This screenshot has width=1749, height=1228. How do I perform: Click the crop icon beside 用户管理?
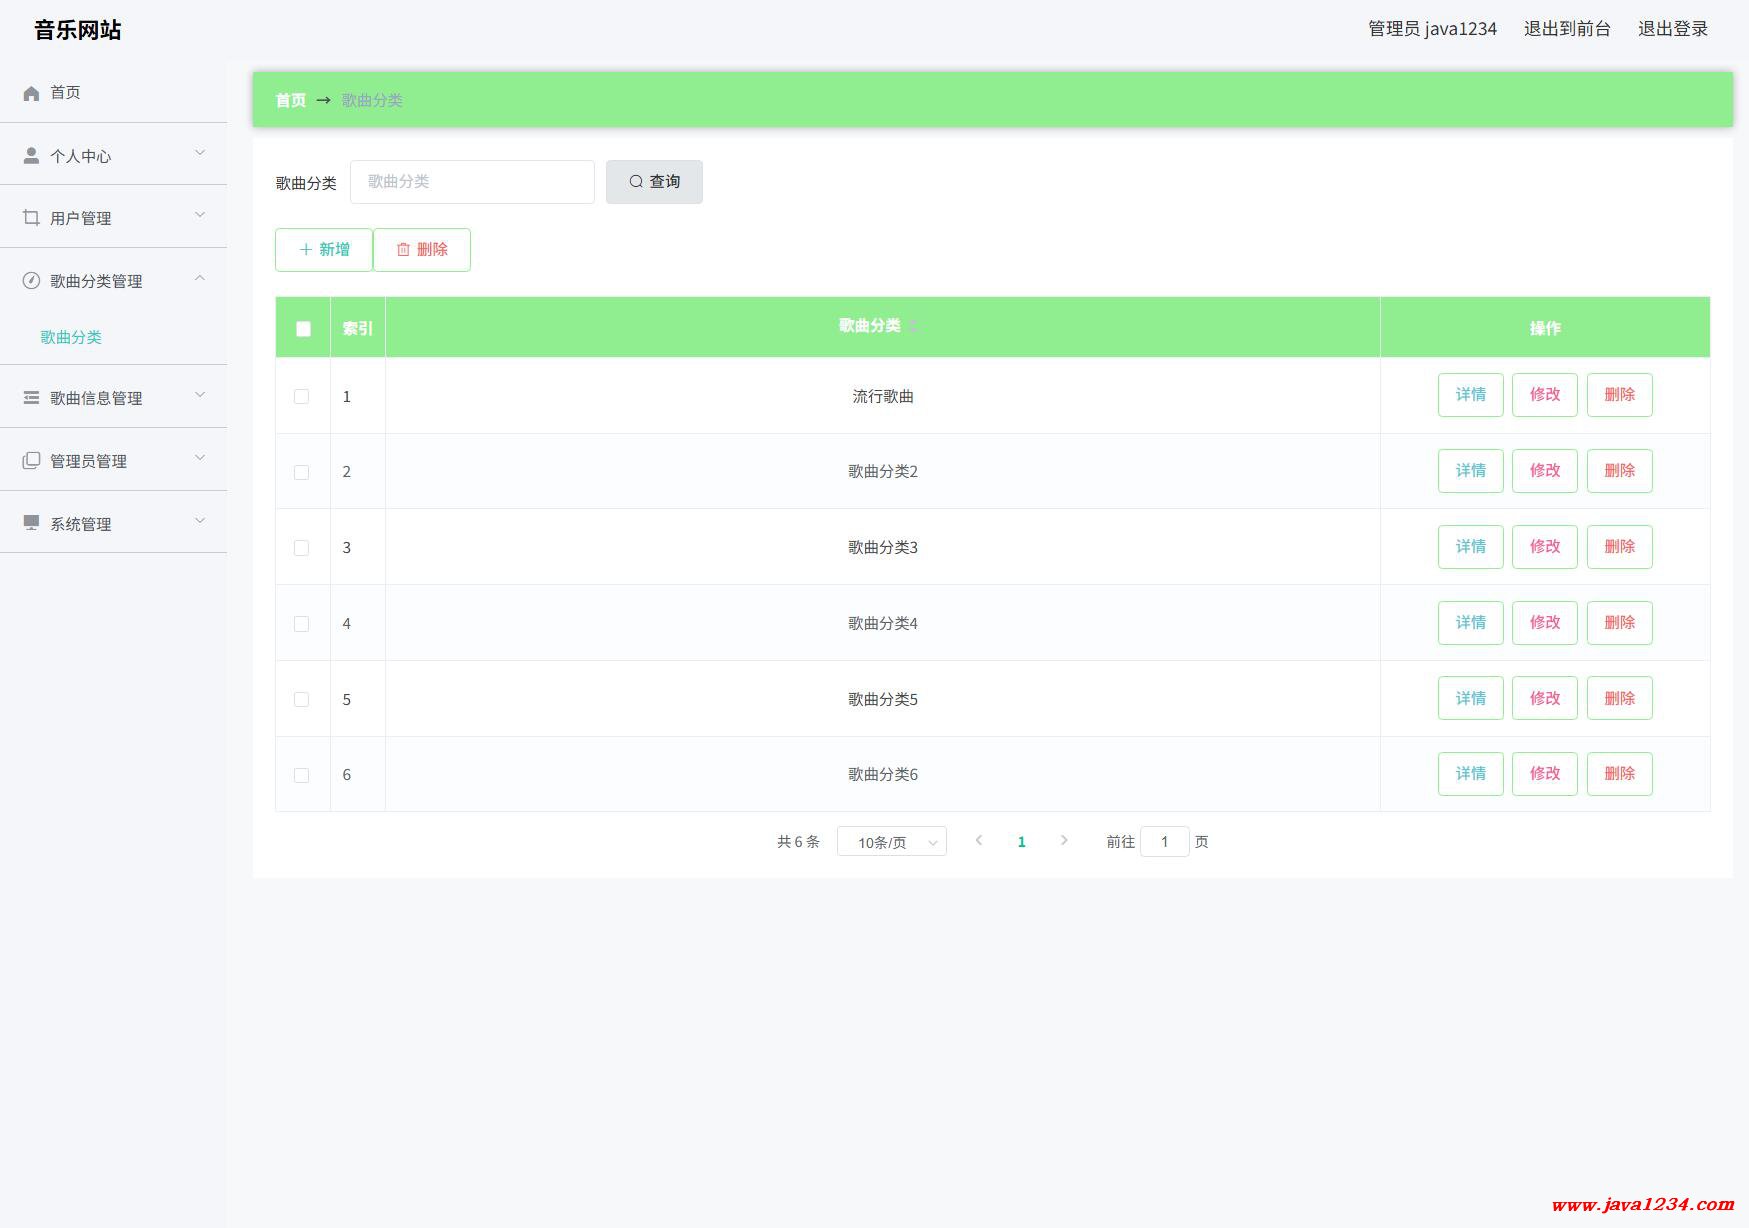pyautogui.click(x=31, y=218)
